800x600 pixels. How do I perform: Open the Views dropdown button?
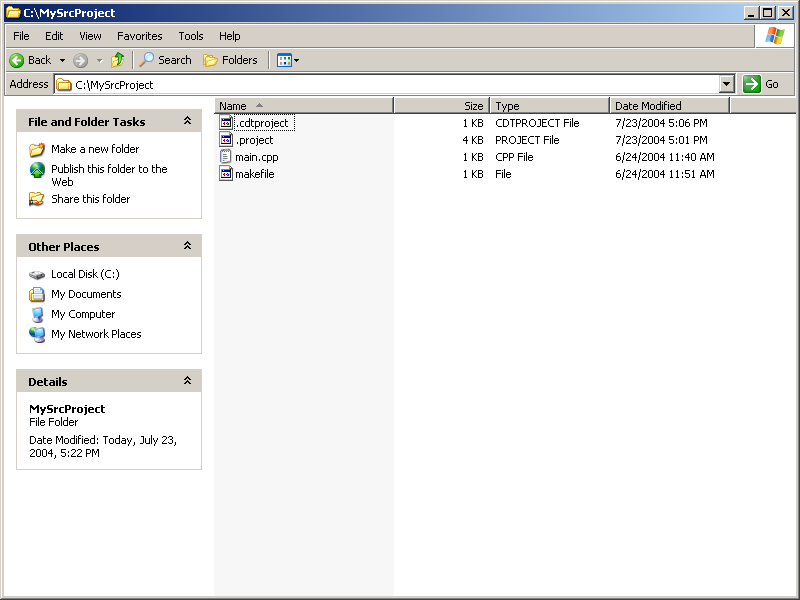287,60
